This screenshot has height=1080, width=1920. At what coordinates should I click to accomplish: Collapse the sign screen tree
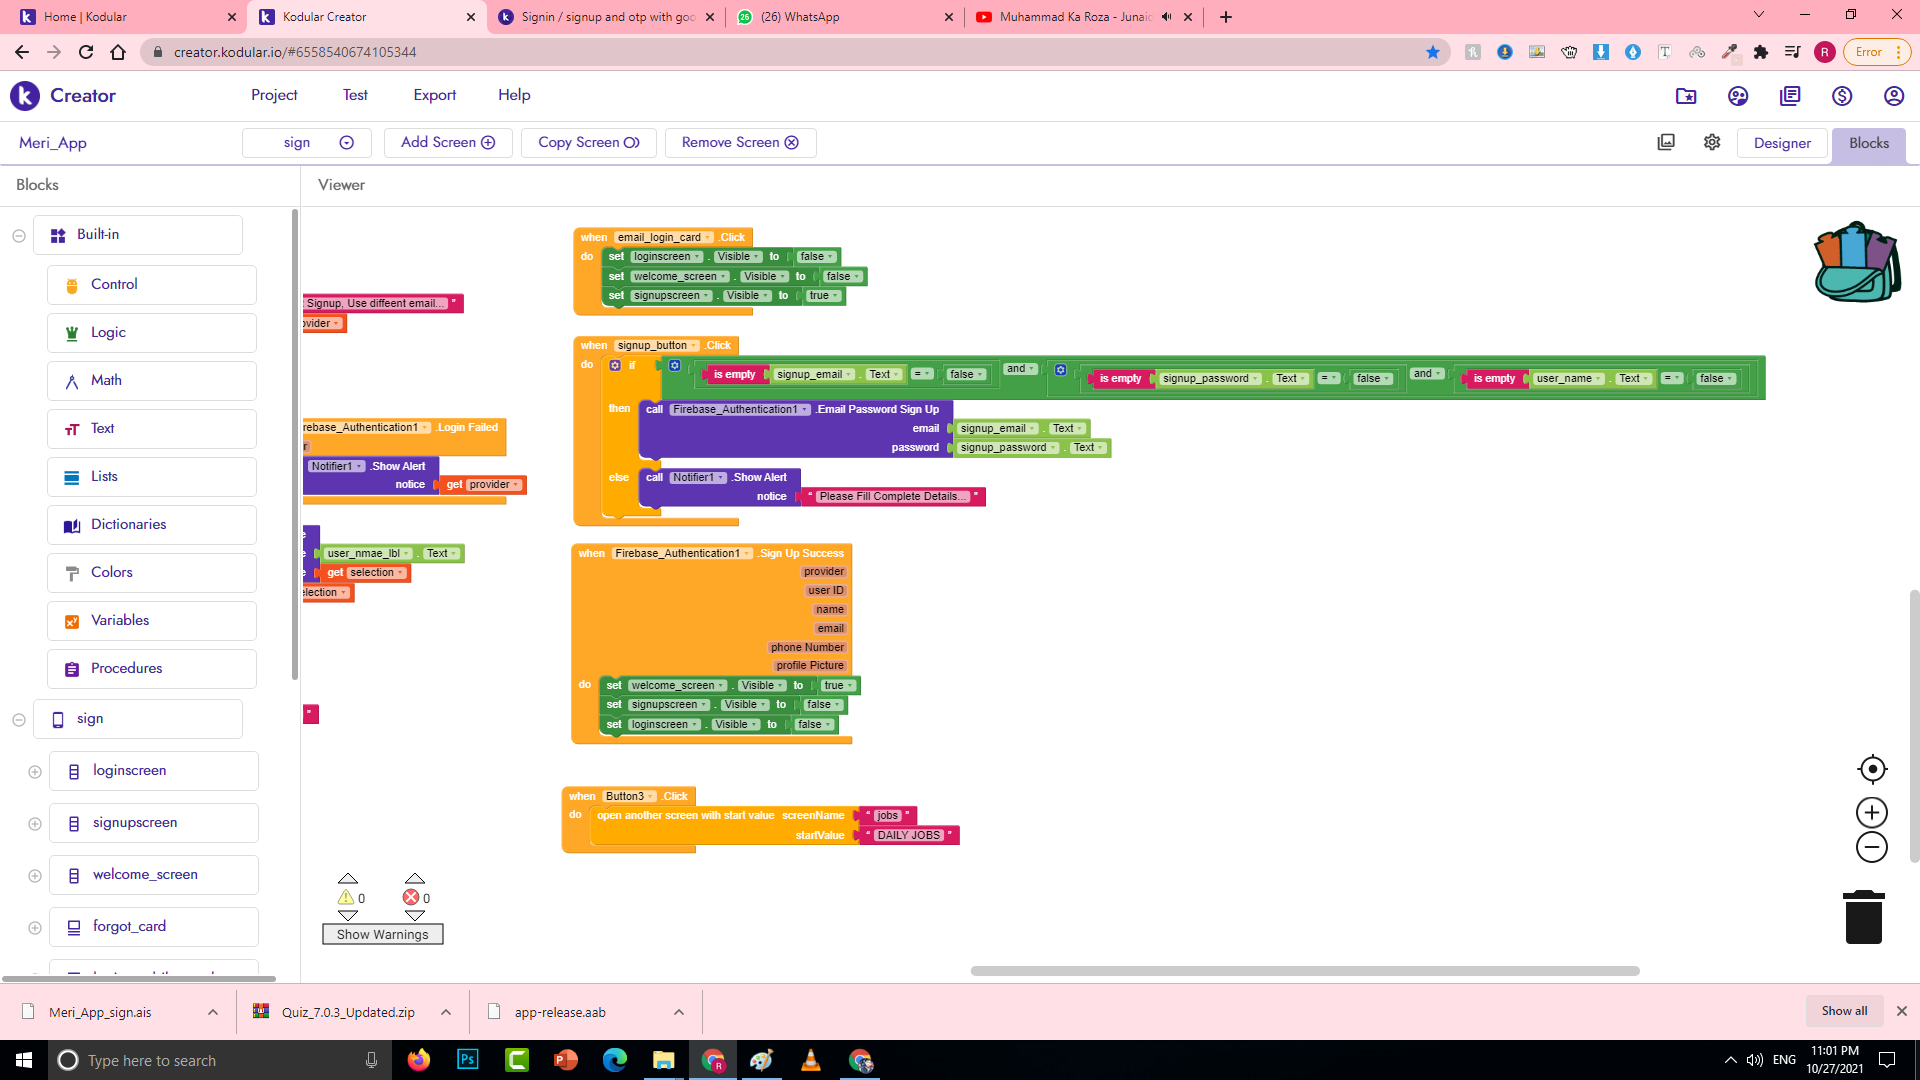coord(19,720)
